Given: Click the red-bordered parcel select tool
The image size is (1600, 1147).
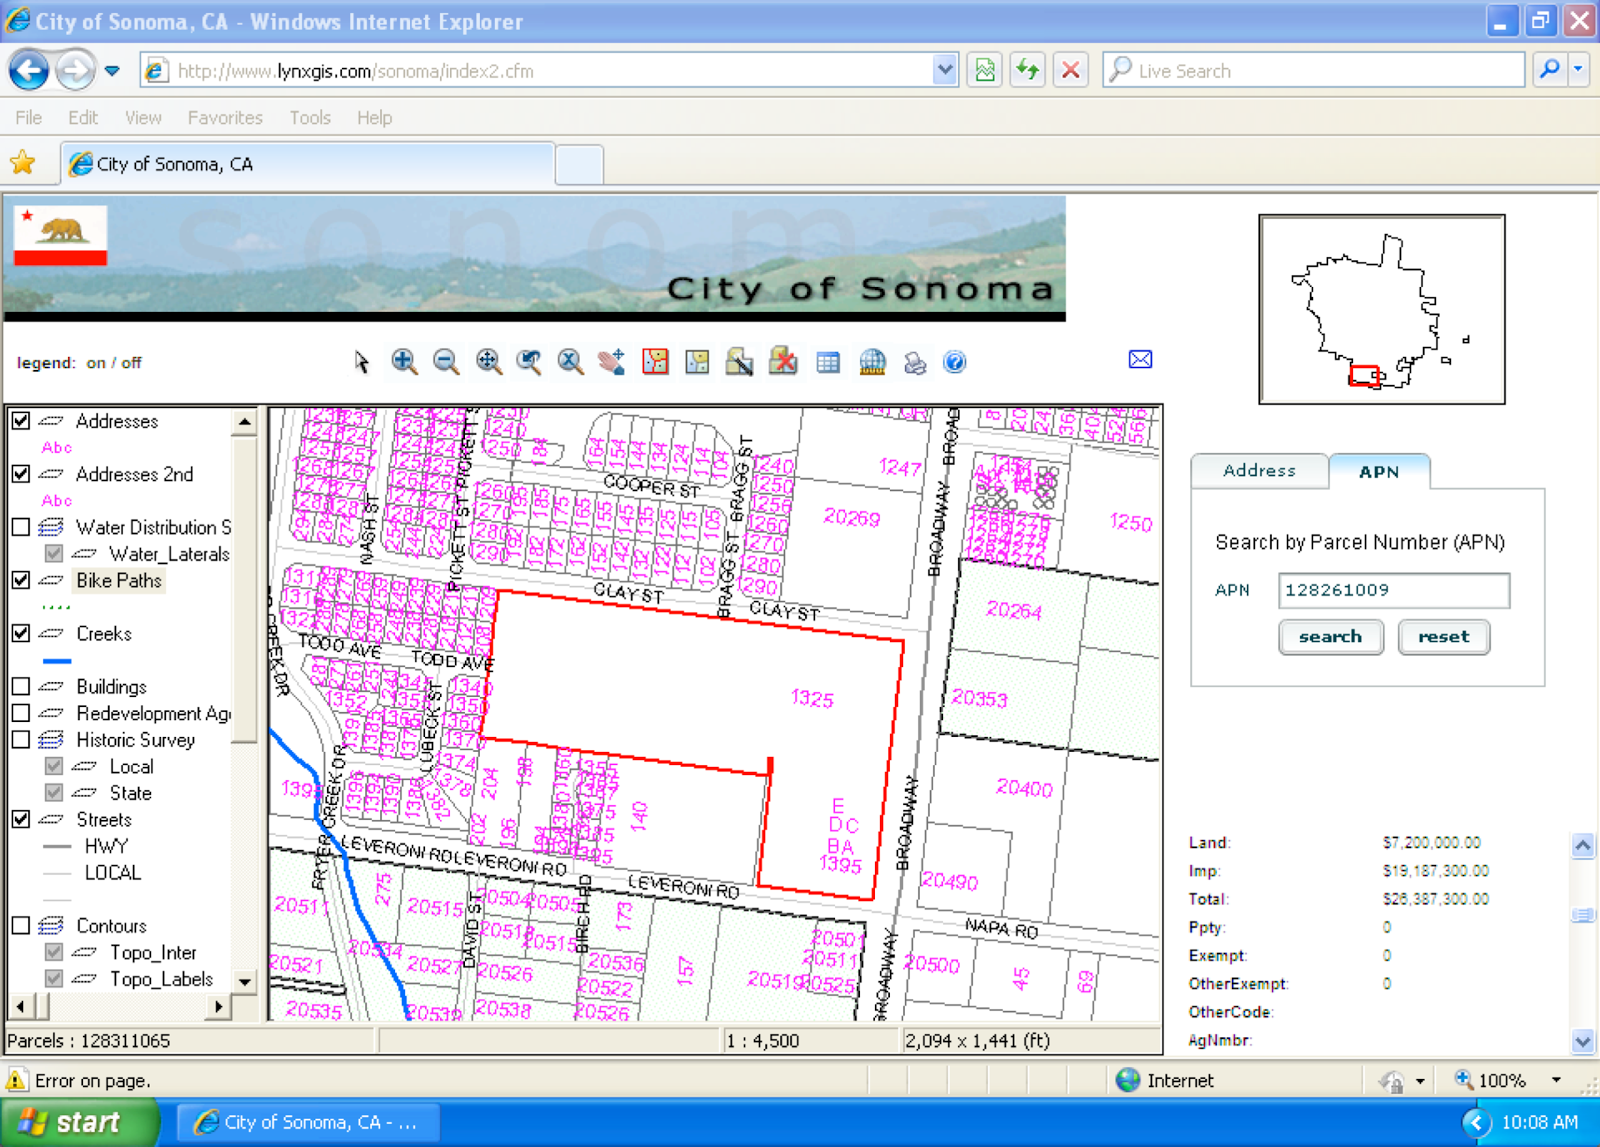Looking at the screenshot, I should (x=655, y=362).
